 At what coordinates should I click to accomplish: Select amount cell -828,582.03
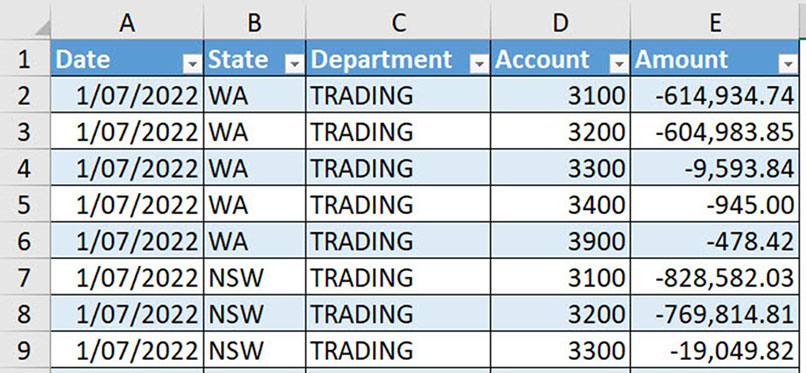click(x=715, y=277)
